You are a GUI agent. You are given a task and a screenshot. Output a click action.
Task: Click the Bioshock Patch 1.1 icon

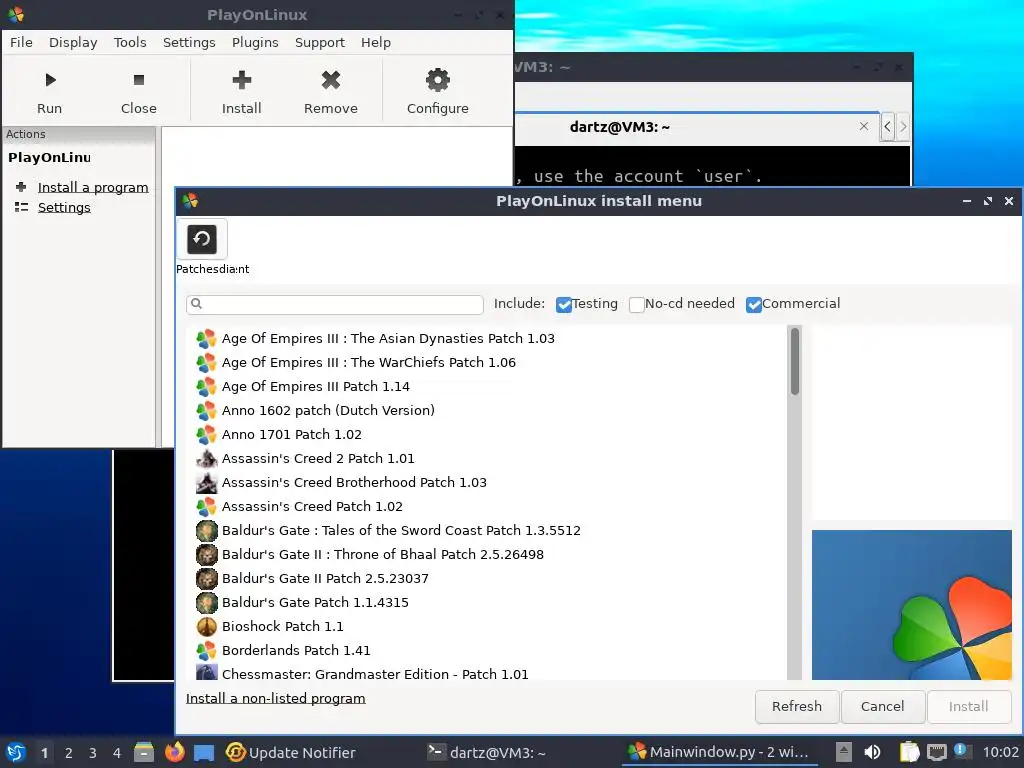206,626
